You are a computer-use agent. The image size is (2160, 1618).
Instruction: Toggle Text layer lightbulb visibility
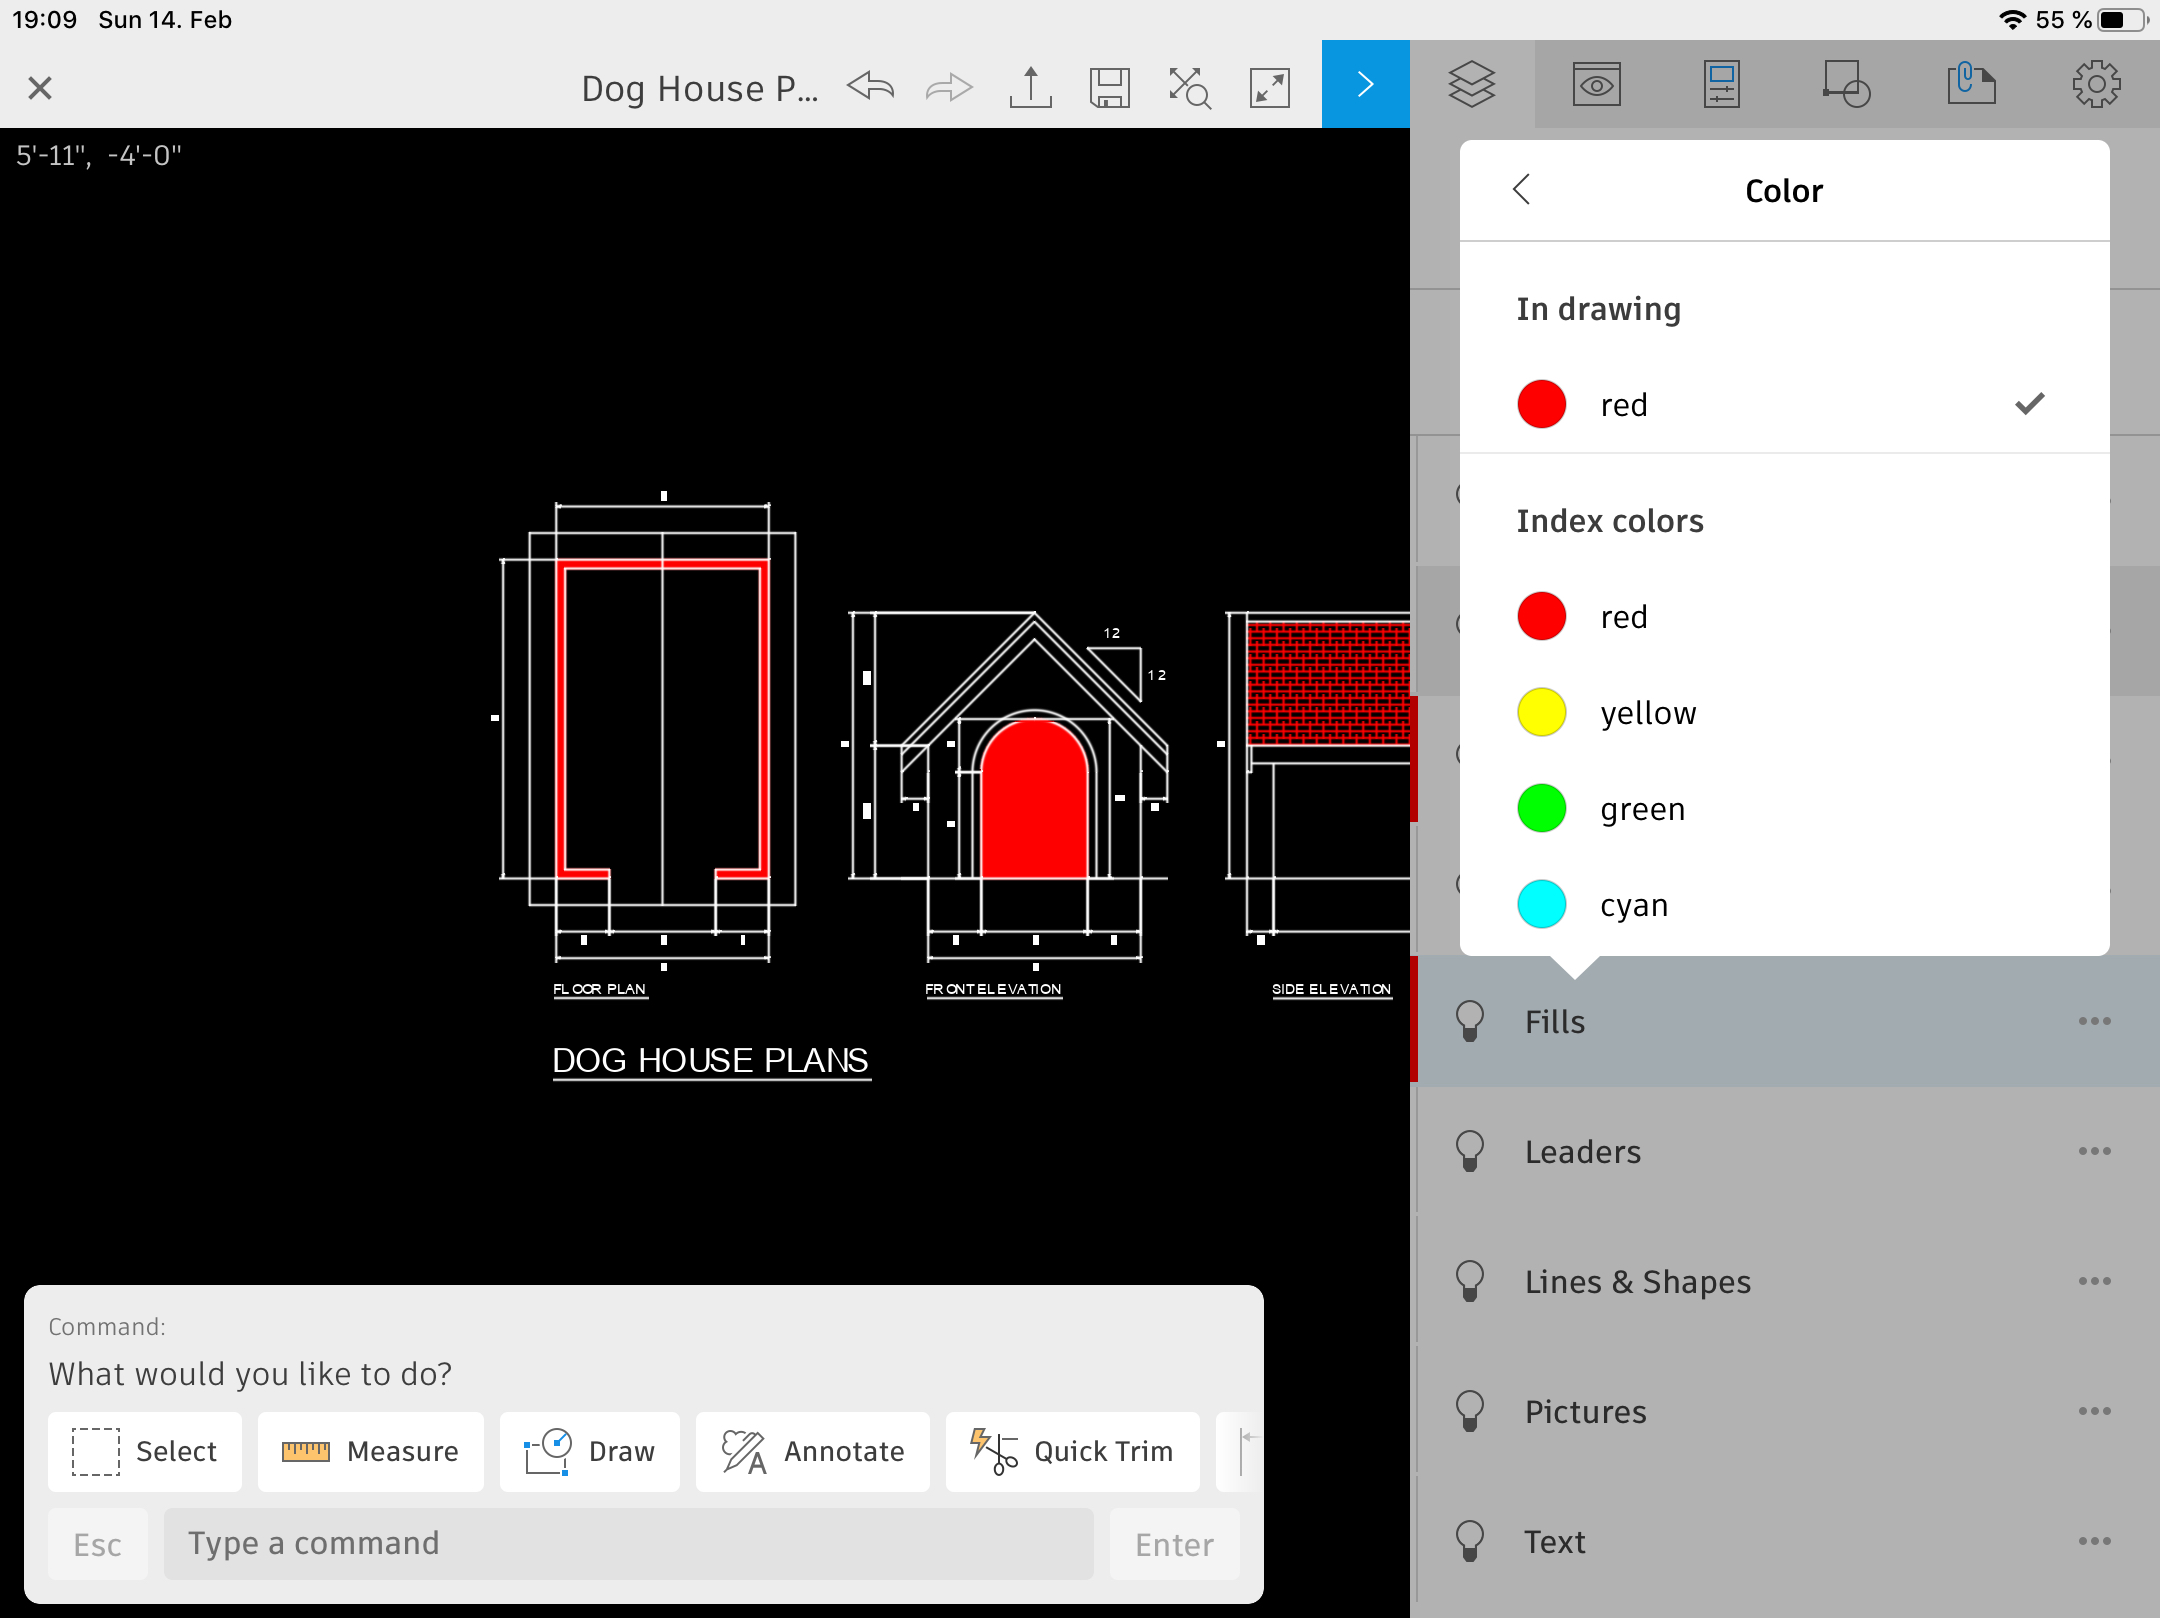1470,1541
